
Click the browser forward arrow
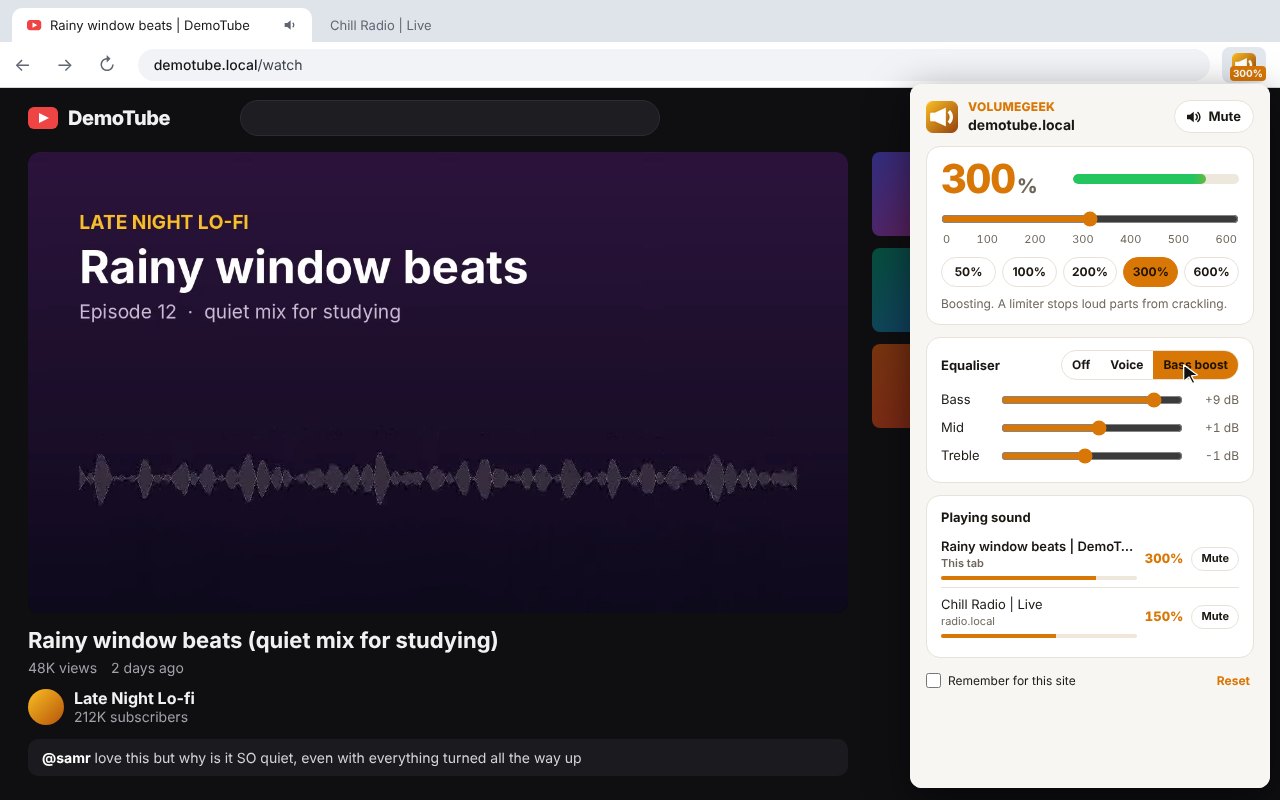tap(65, 65)
